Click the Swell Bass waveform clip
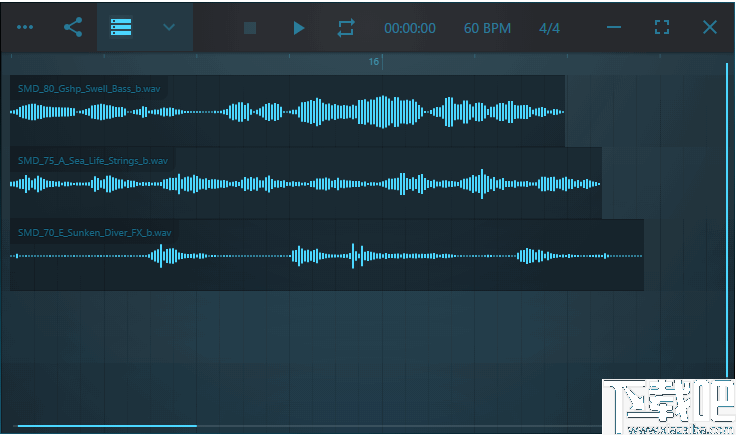 (287, 112)
